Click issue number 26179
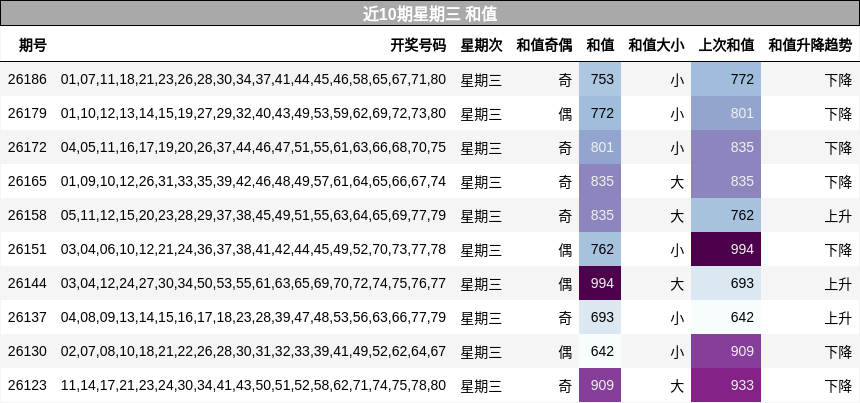The height and width of the screenshot is (403, 860). pyautogui.click(x=27, y=113)
